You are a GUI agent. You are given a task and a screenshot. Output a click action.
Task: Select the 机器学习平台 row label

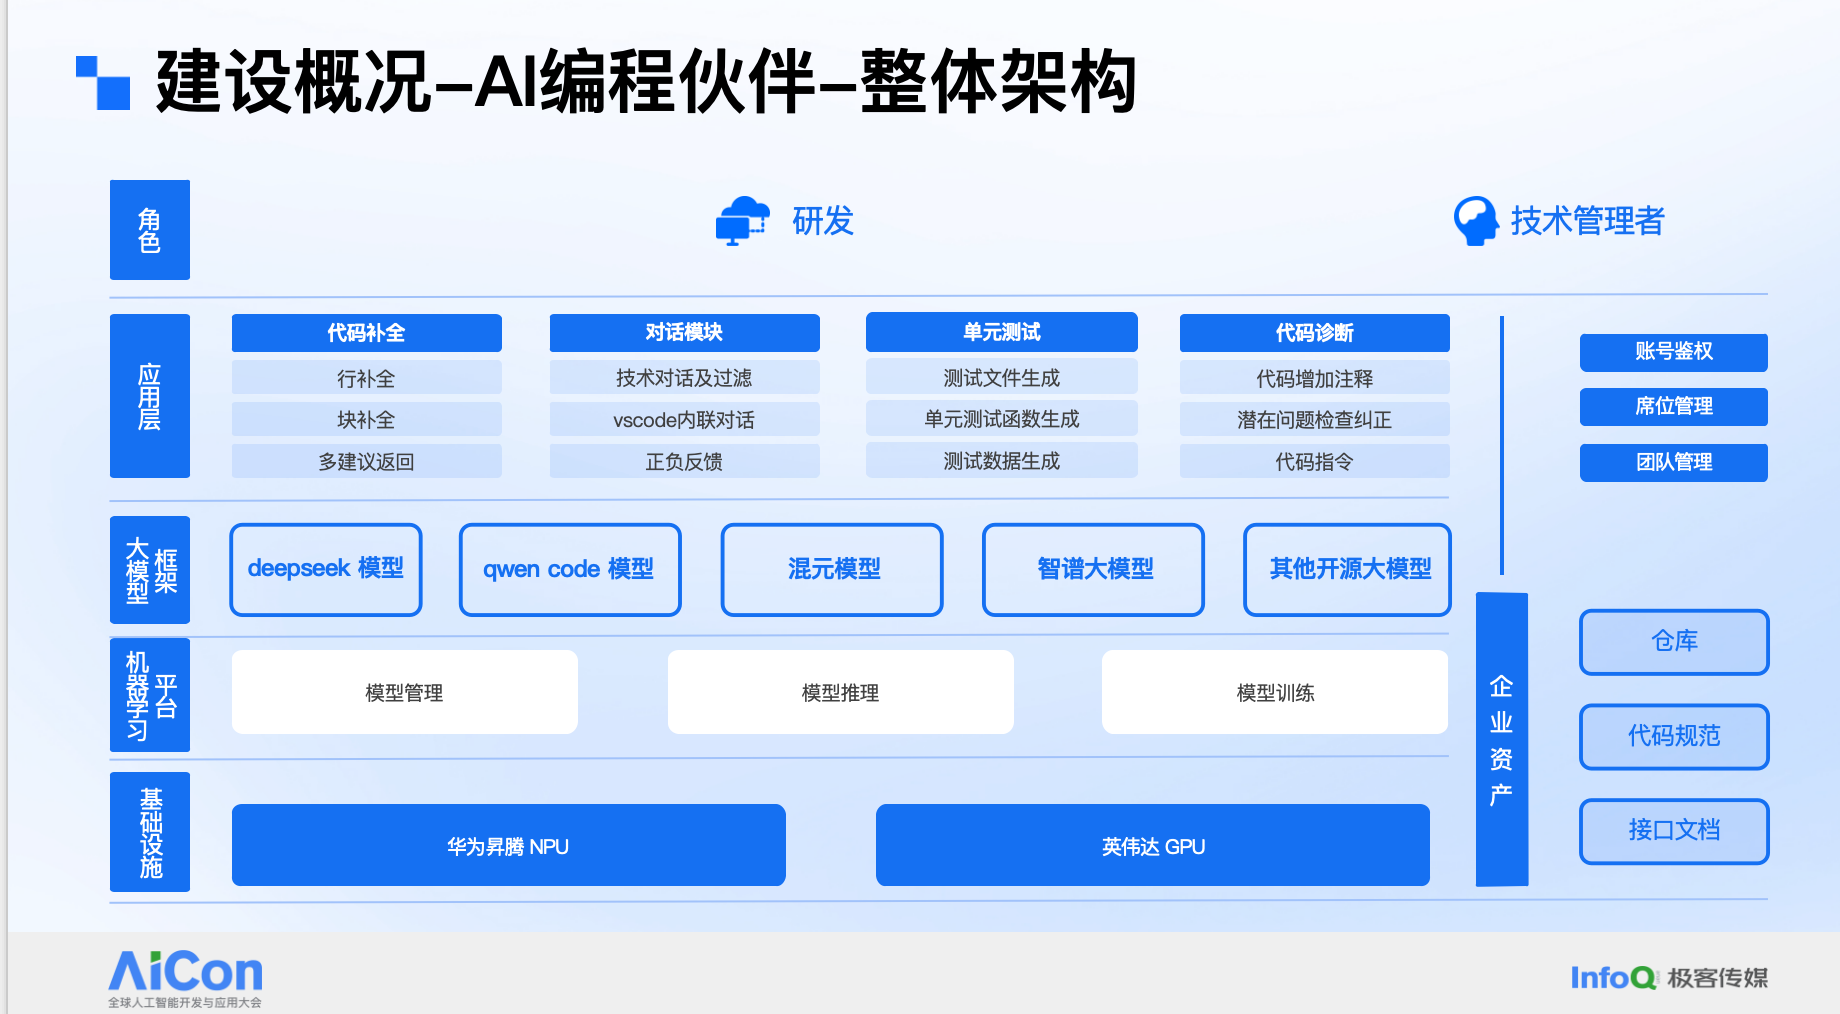(150, 695)
